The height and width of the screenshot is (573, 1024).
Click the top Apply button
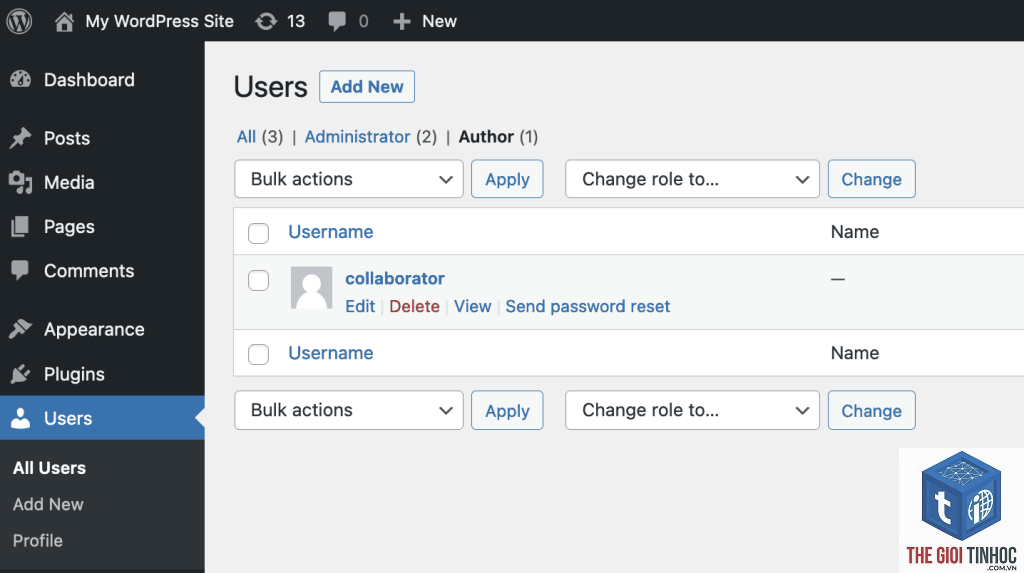[507, 179]
